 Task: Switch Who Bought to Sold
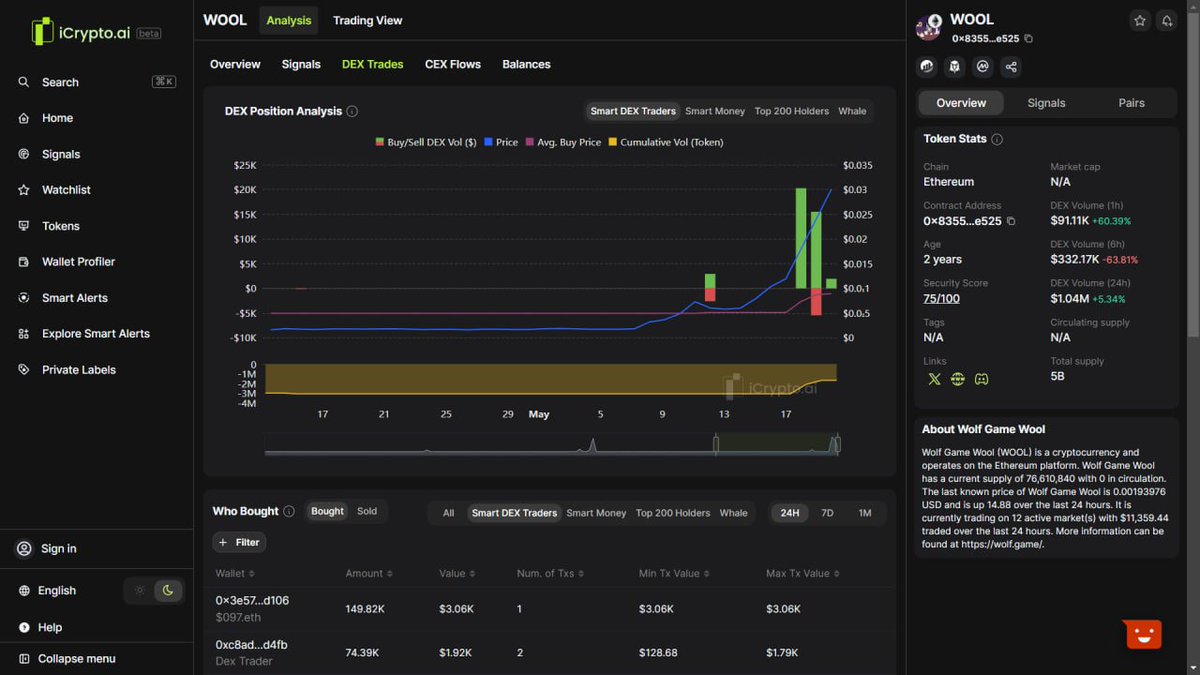(x=367, y=511)
